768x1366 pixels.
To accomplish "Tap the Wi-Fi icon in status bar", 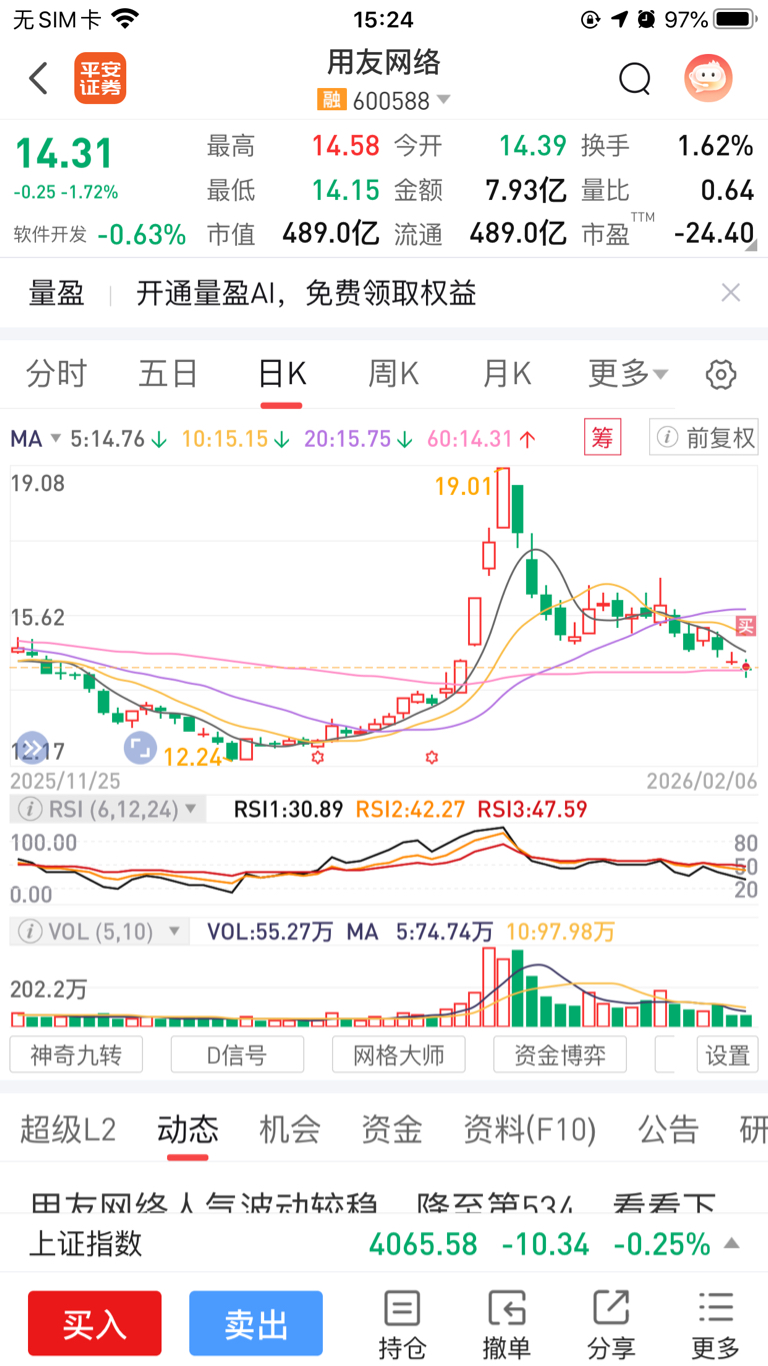I will (x=125, y=18).
